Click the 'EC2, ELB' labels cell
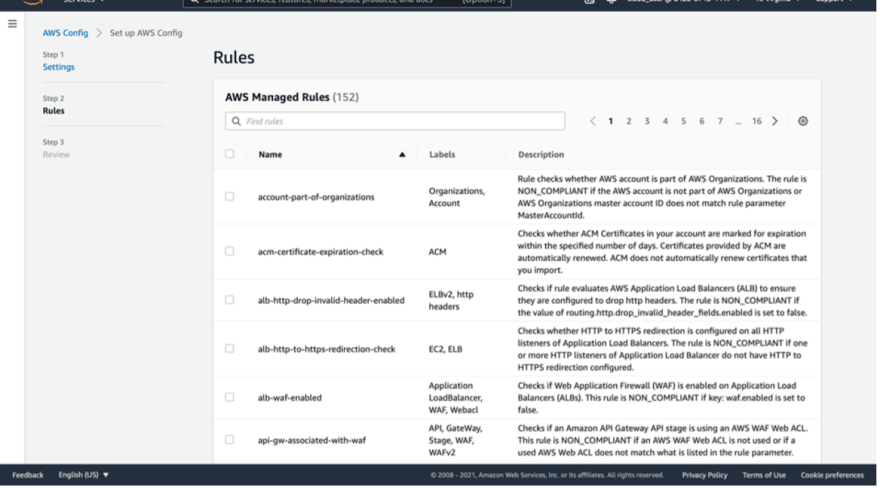 tap(446, 349)
